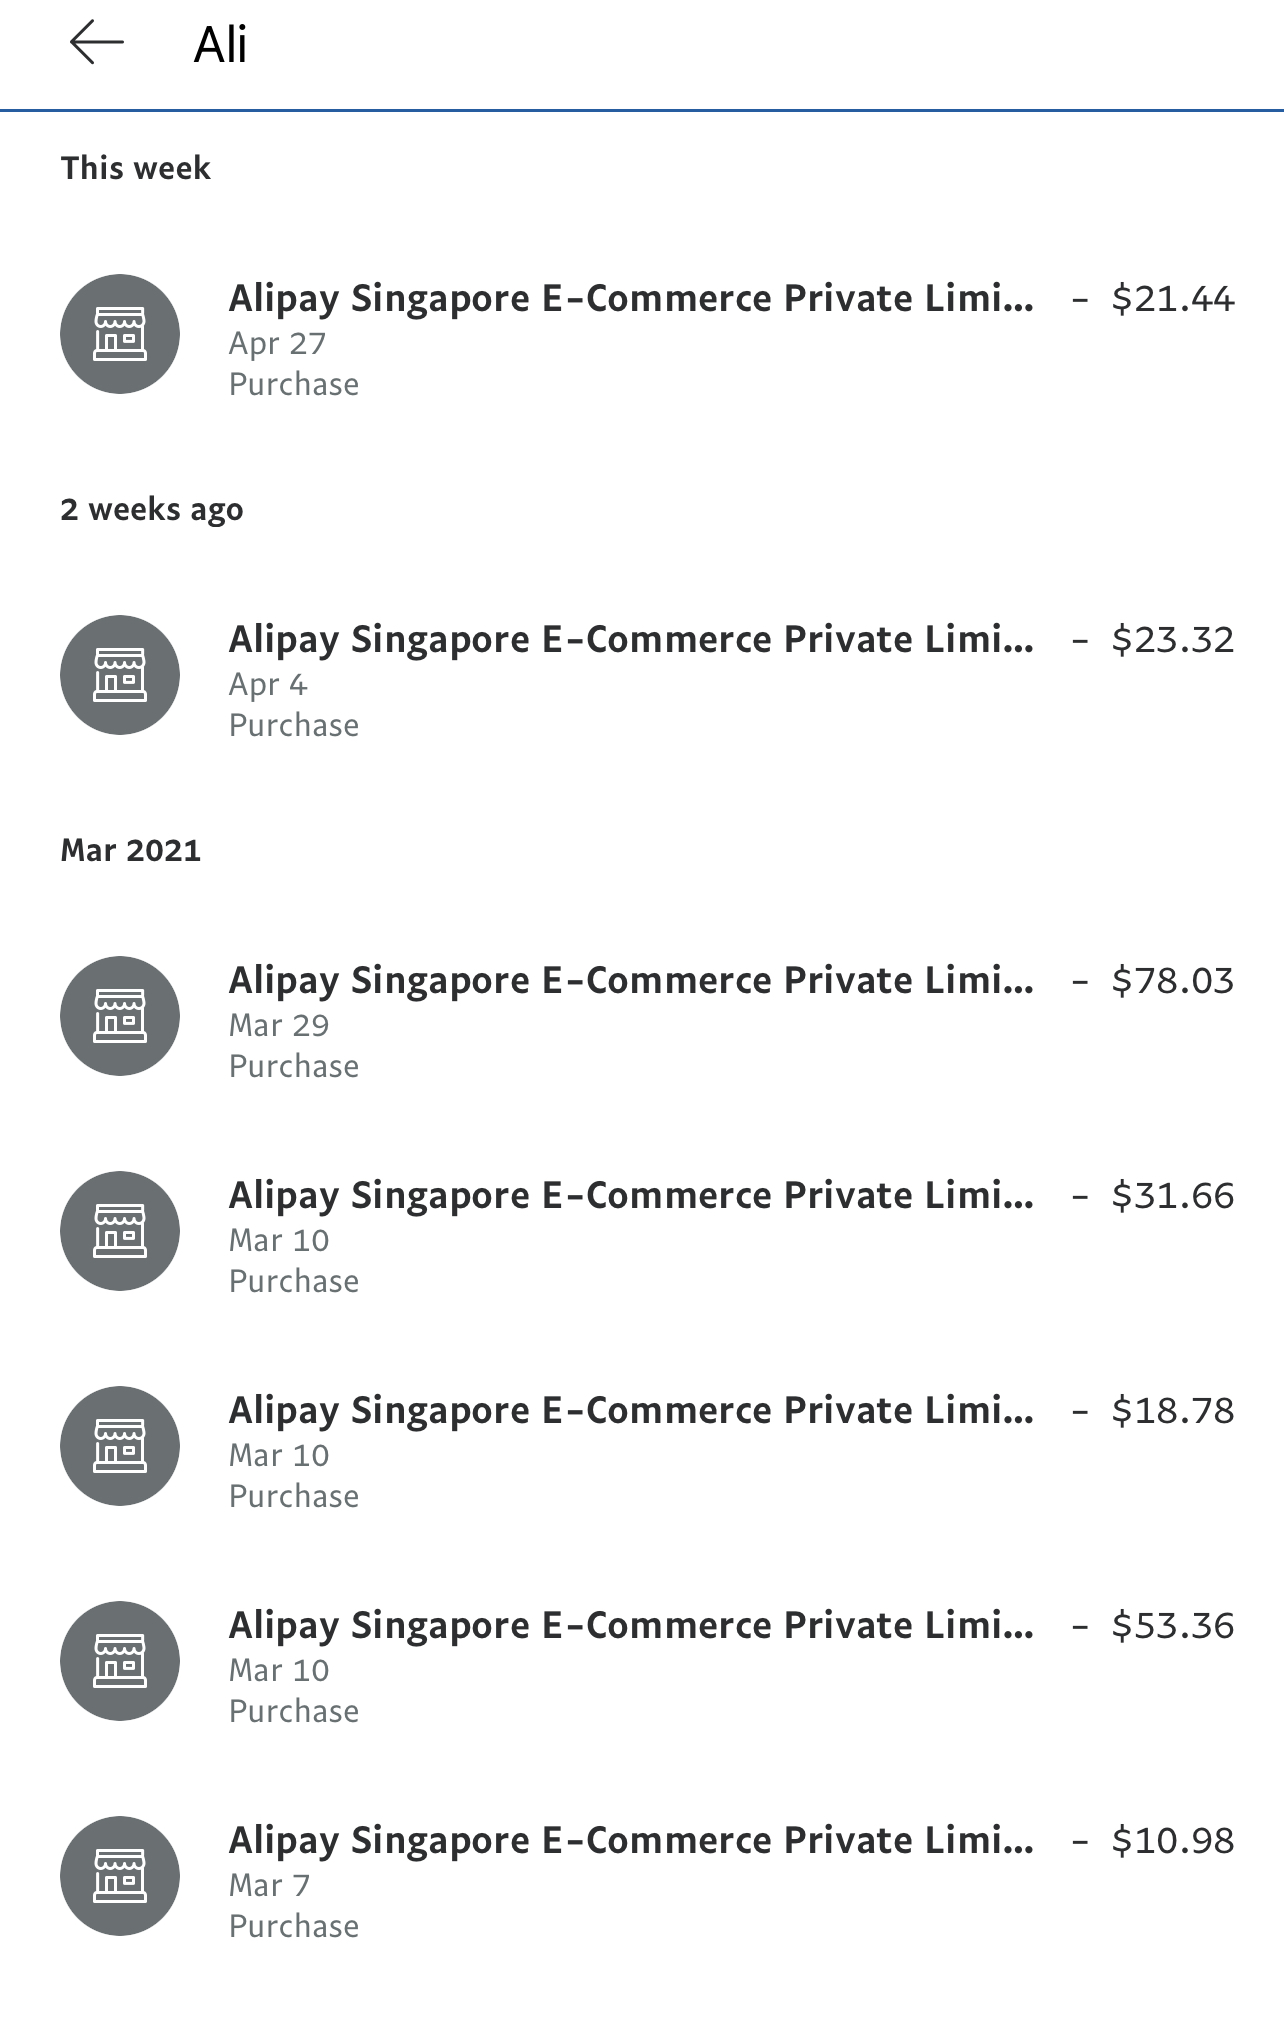Tap the back arrow icon

tap(97, 43)
